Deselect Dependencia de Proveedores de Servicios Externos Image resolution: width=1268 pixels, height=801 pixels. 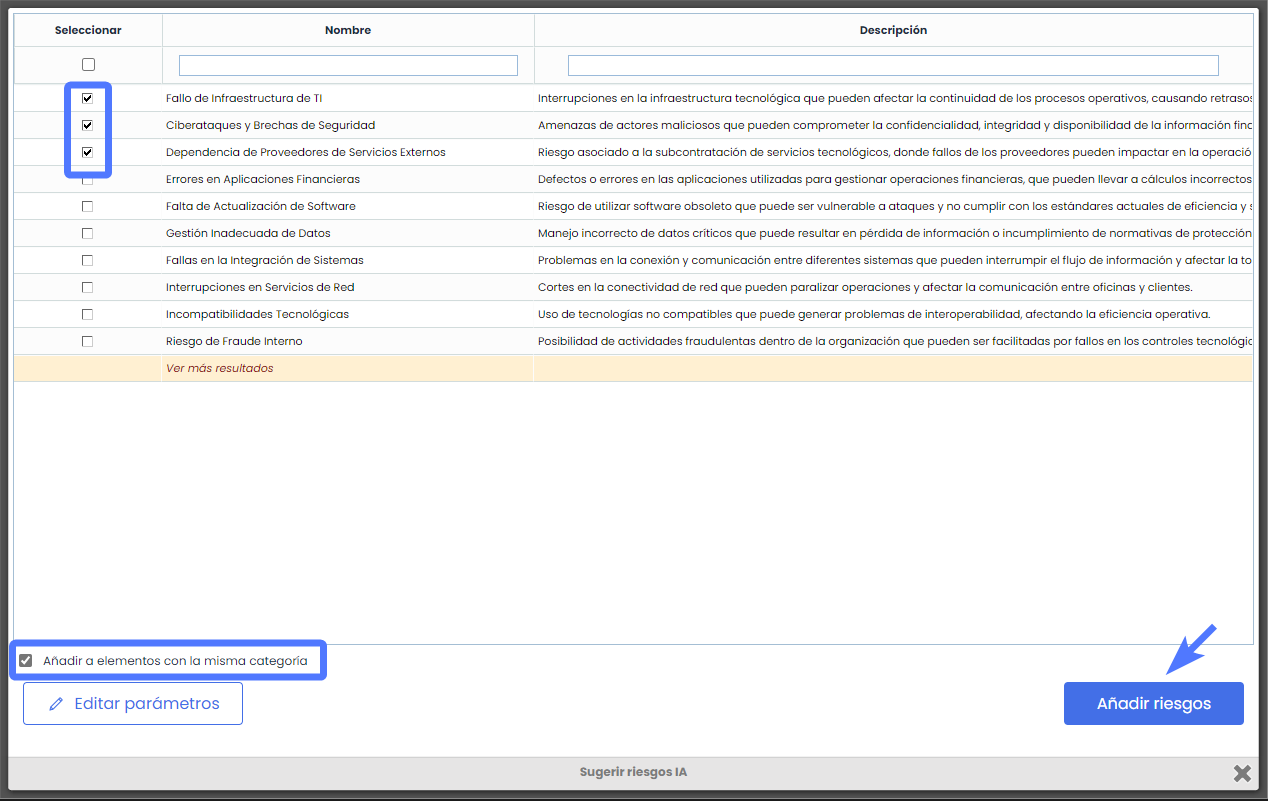[x=88, y=152]
